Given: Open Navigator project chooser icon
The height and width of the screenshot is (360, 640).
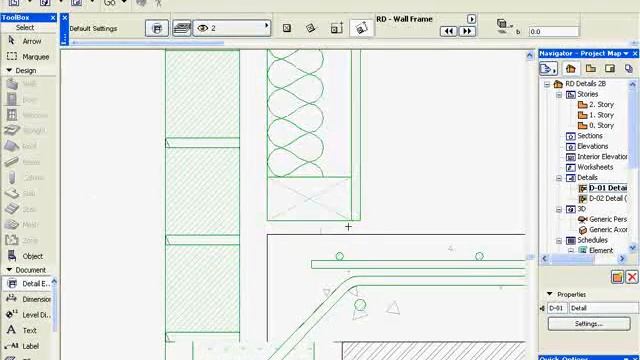Looking at the screenshot, I should (548, 69).
